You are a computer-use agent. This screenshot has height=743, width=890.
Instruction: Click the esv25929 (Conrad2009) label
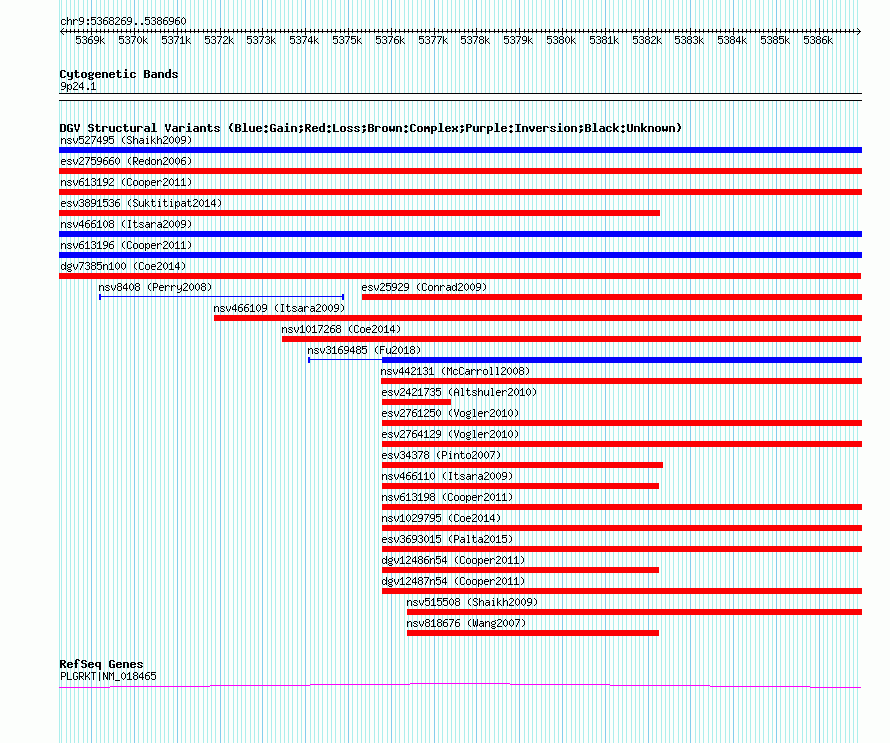[x=425, y=287]
